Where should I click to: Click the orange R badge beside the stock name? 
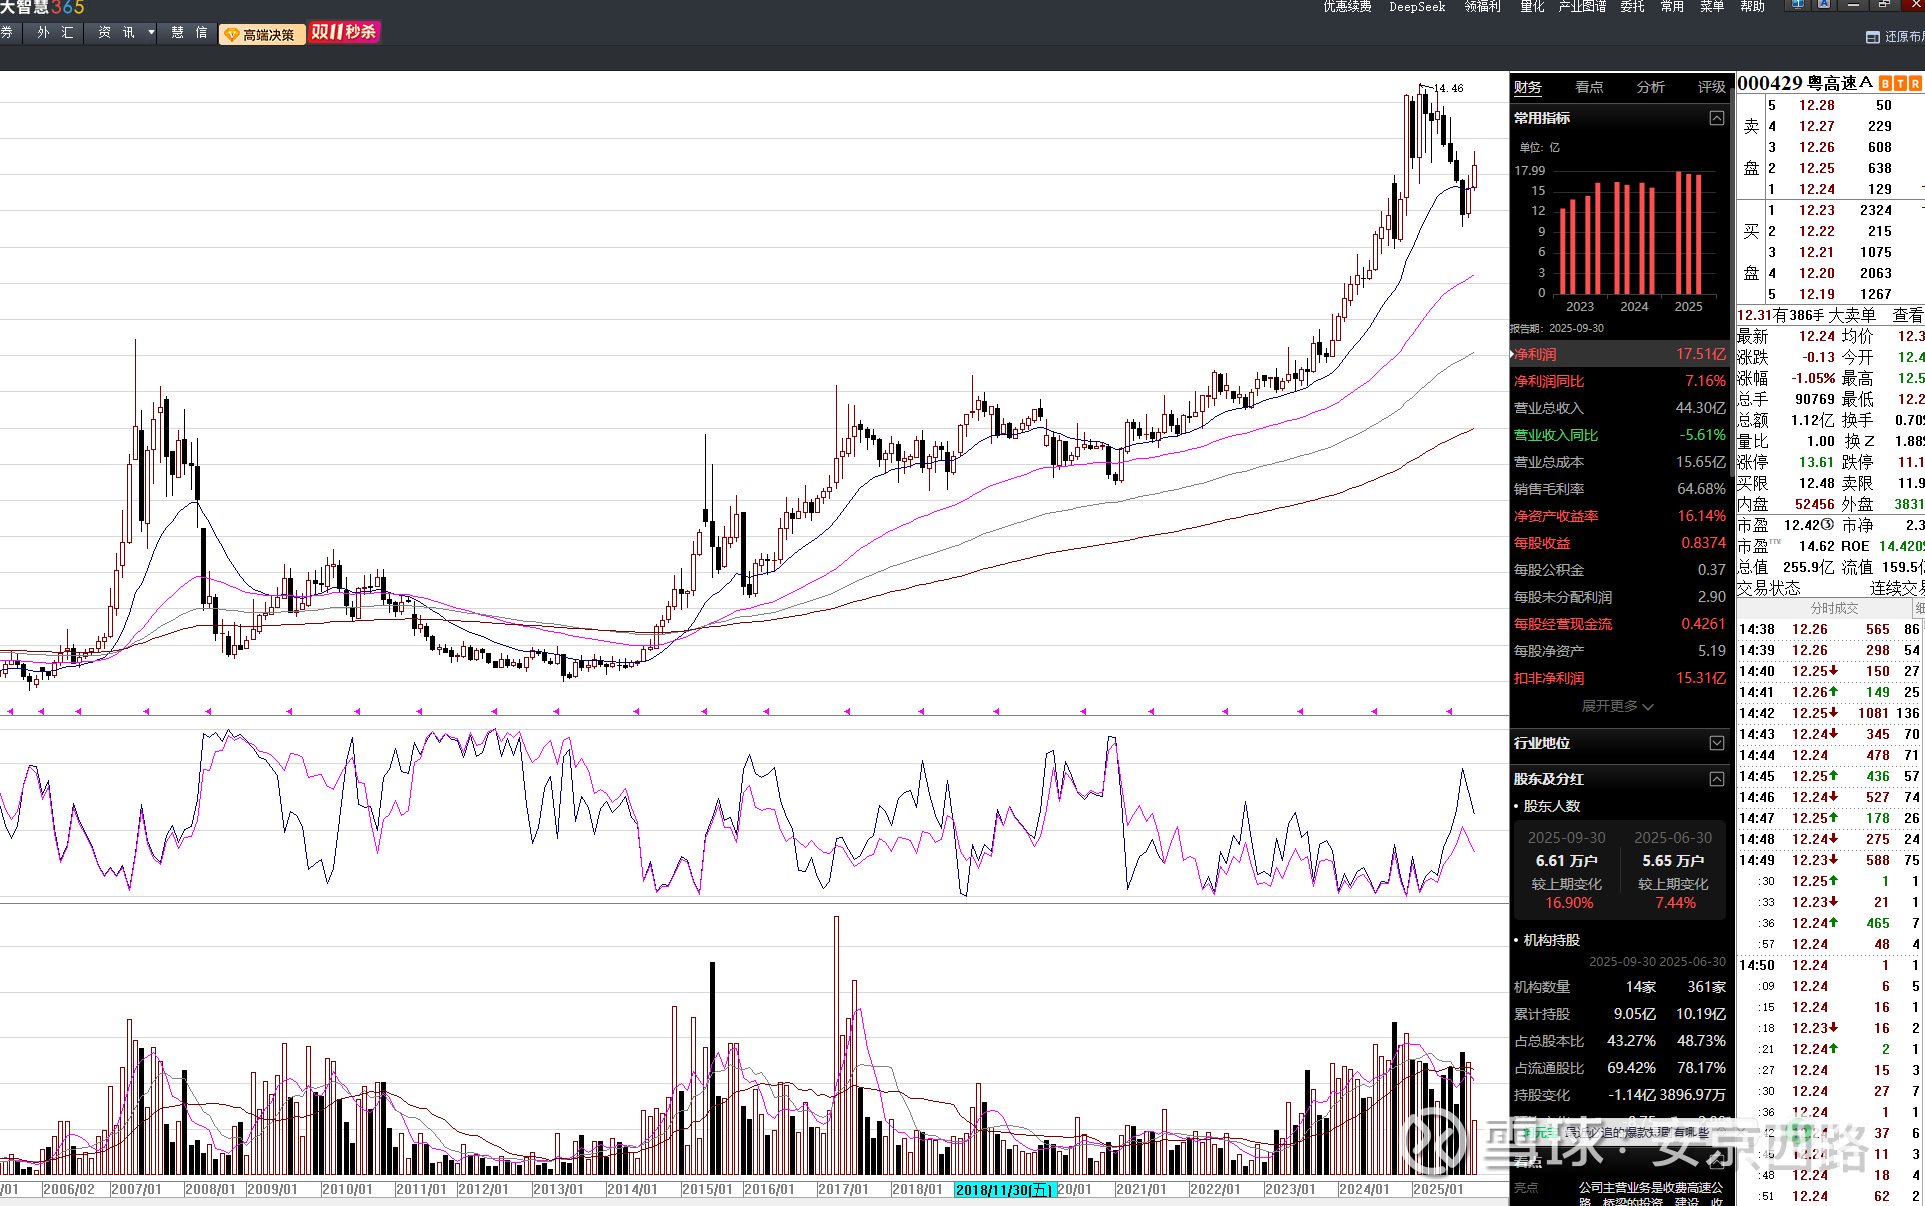coord(1915,84)
